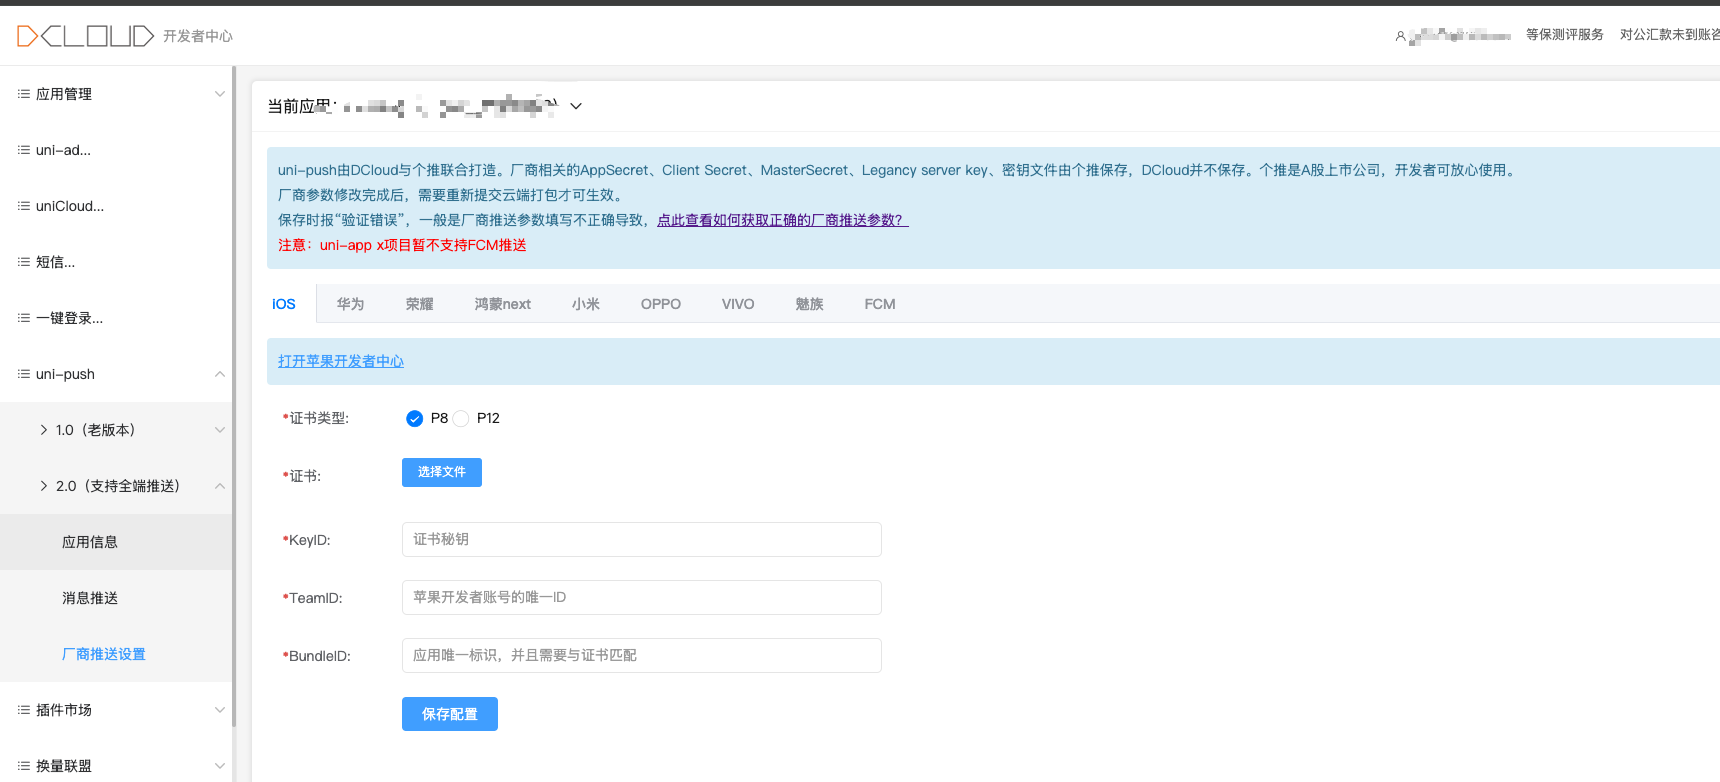
Task: Switch to the 小米 tab
Action: (586, 304)
